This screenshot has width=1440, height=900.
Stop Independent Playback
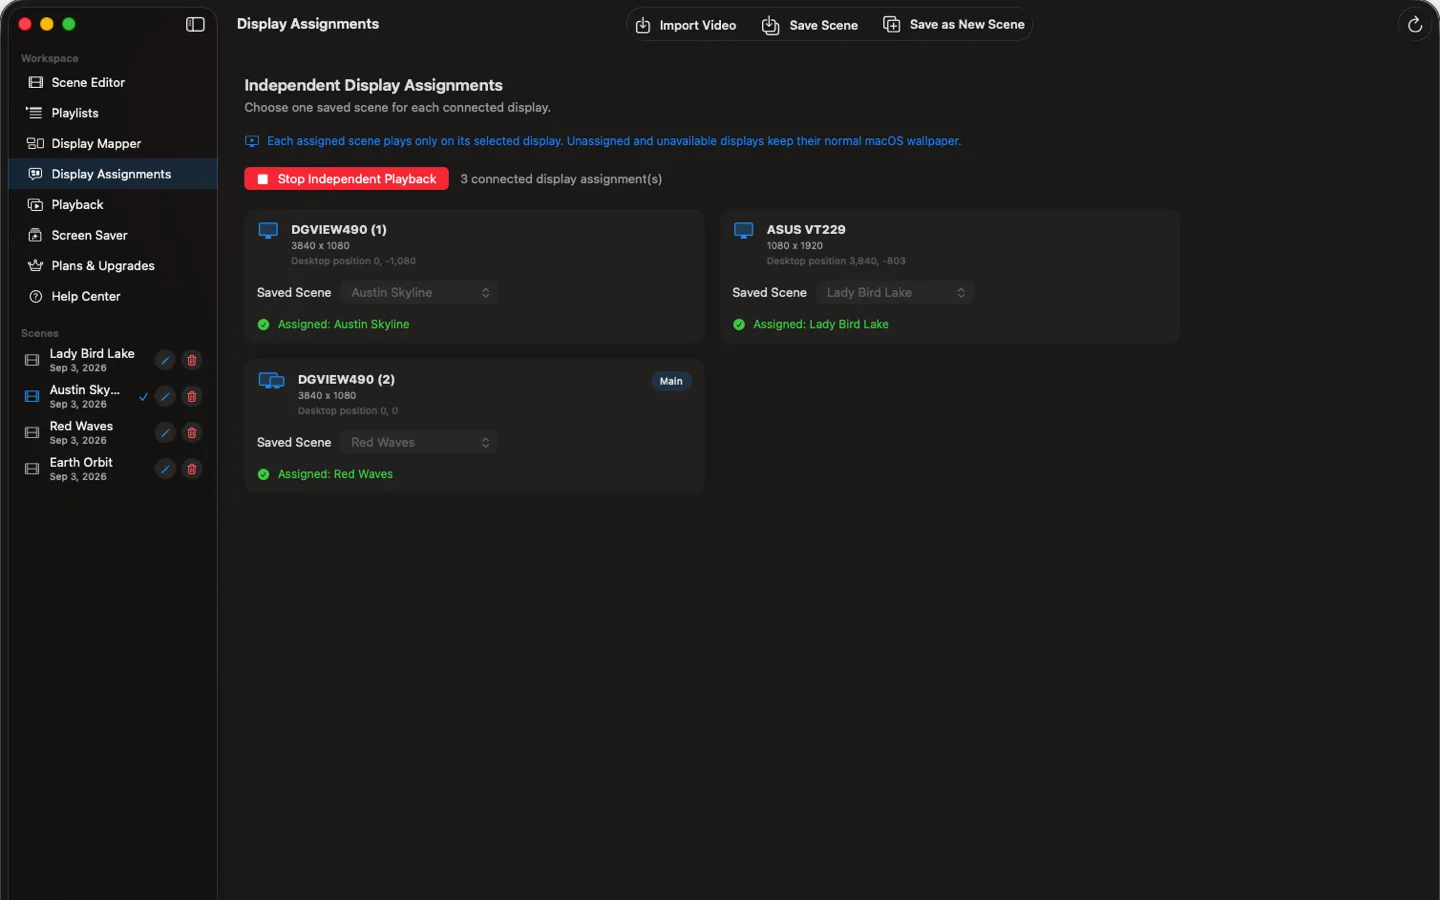pyautogui.click(x=346, y=179)
